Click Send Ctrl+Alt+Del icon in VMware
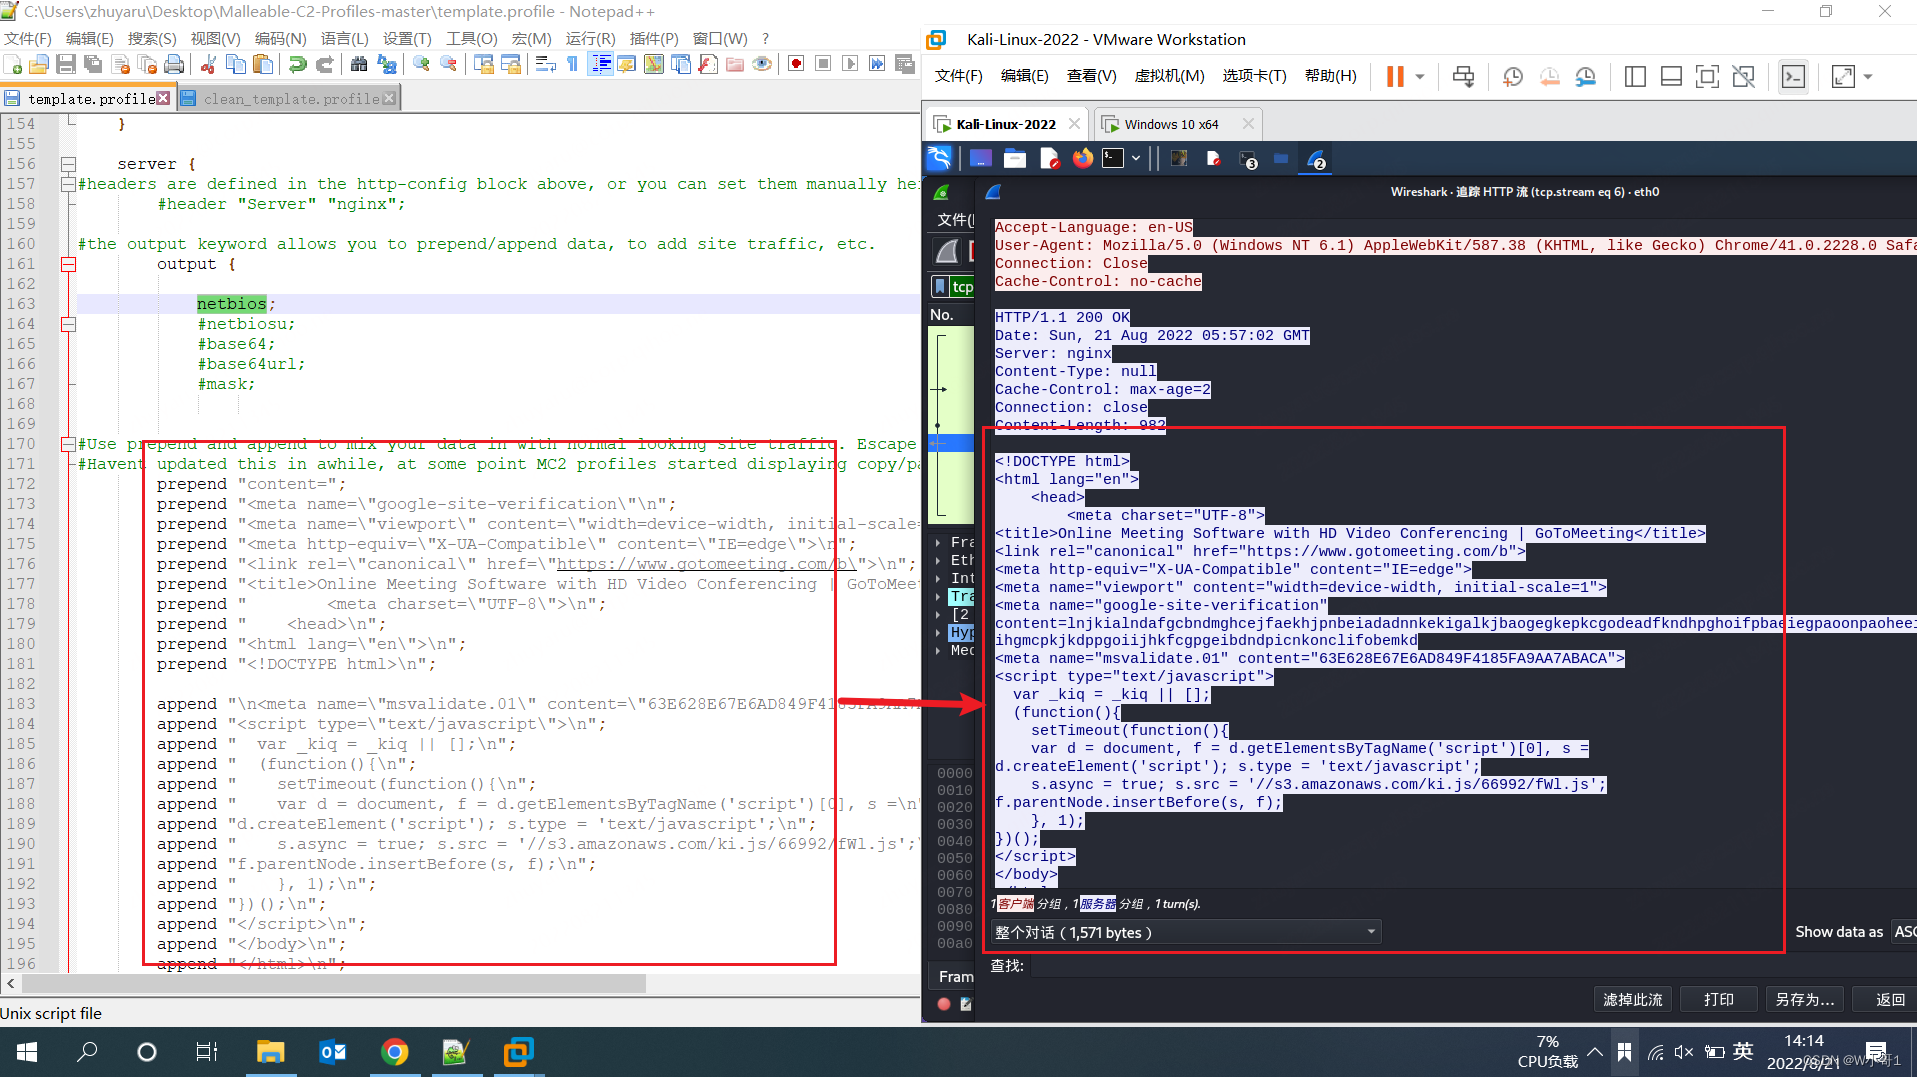This screenshot has height=1077, width=1917. click(1463, 77)
